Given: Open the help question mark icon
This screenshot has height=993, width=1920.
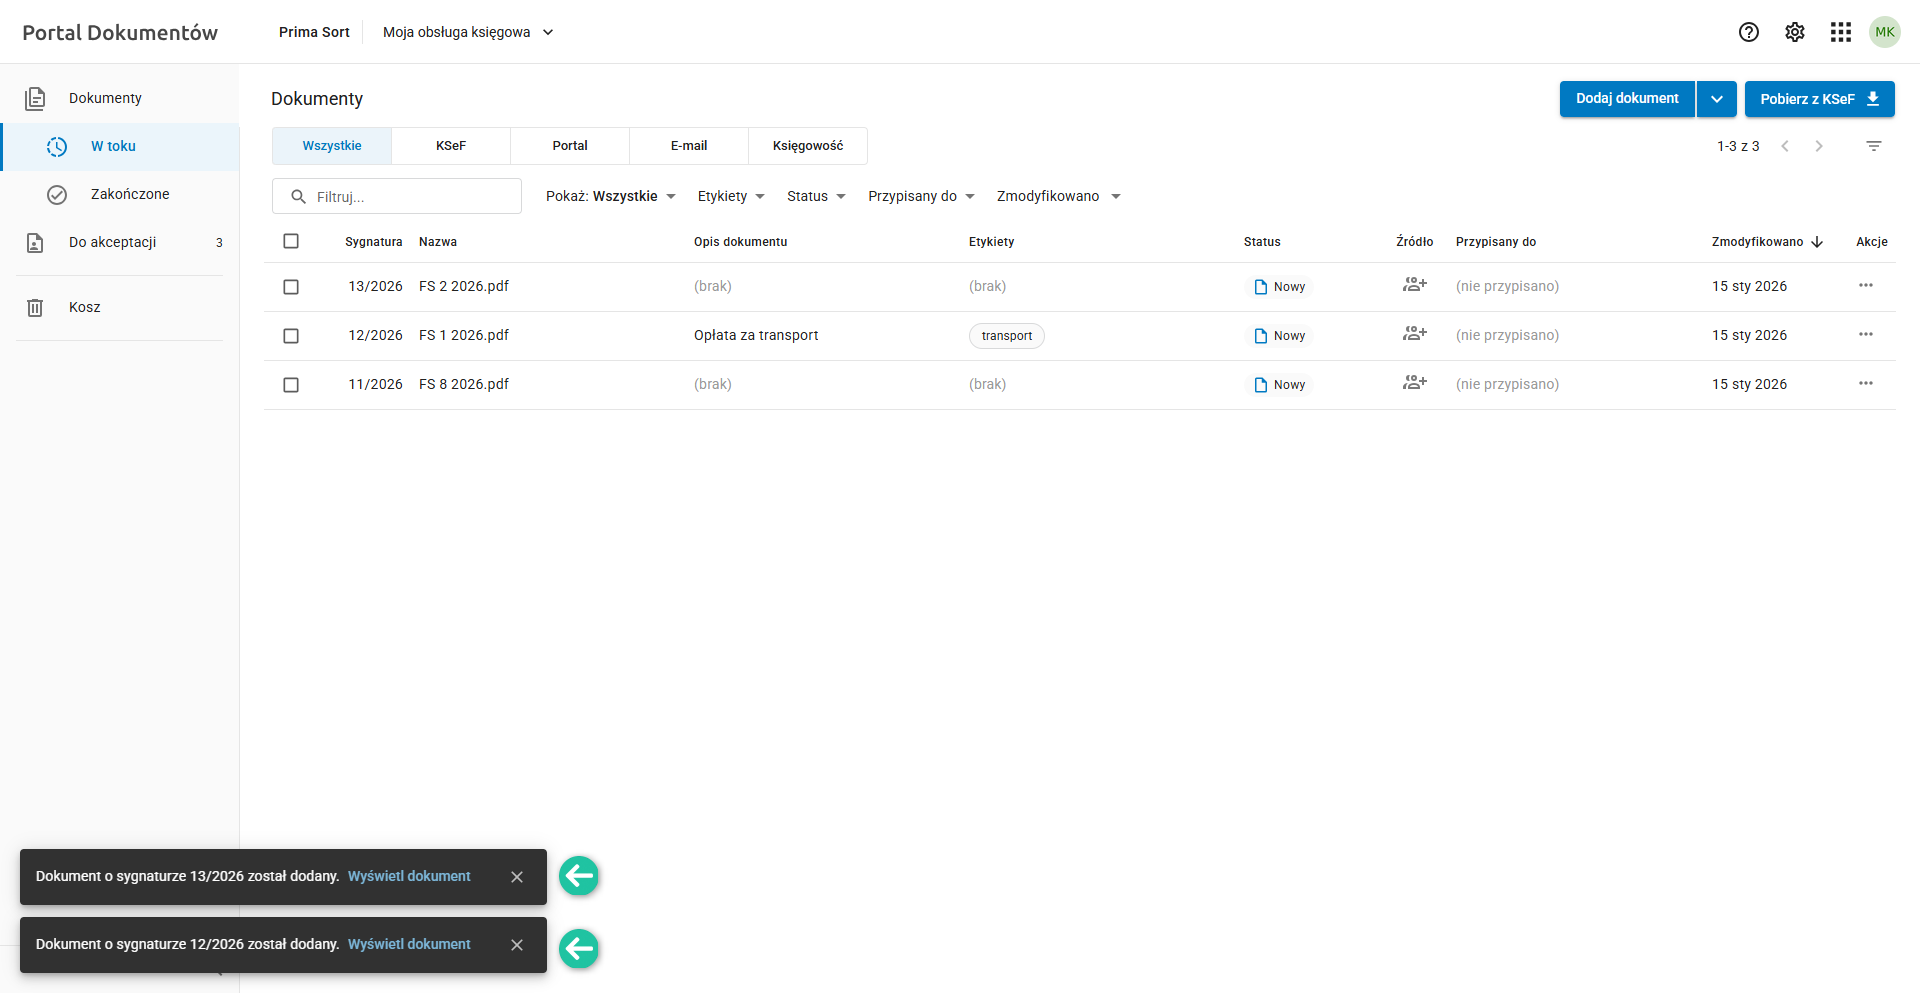Looking at the screenshot, I should coord(1748,32).
